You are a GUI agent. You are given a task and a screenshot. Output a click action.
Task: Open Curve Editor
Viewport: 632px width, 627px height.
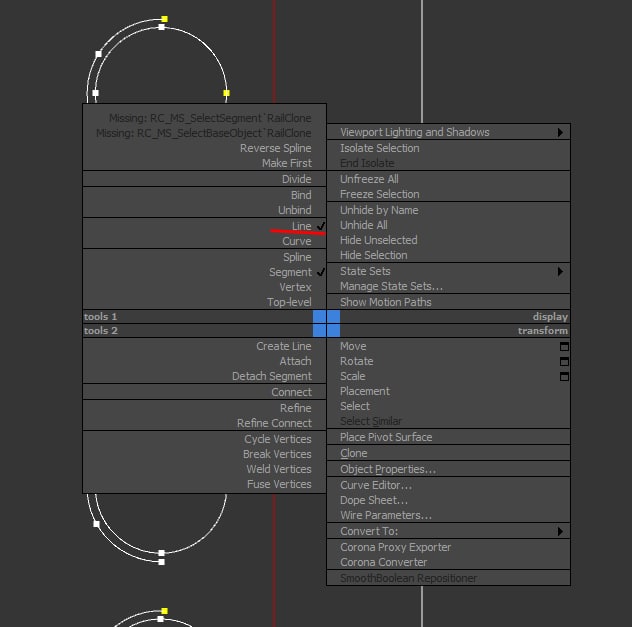pyautogui.click(x=376, y=485)
